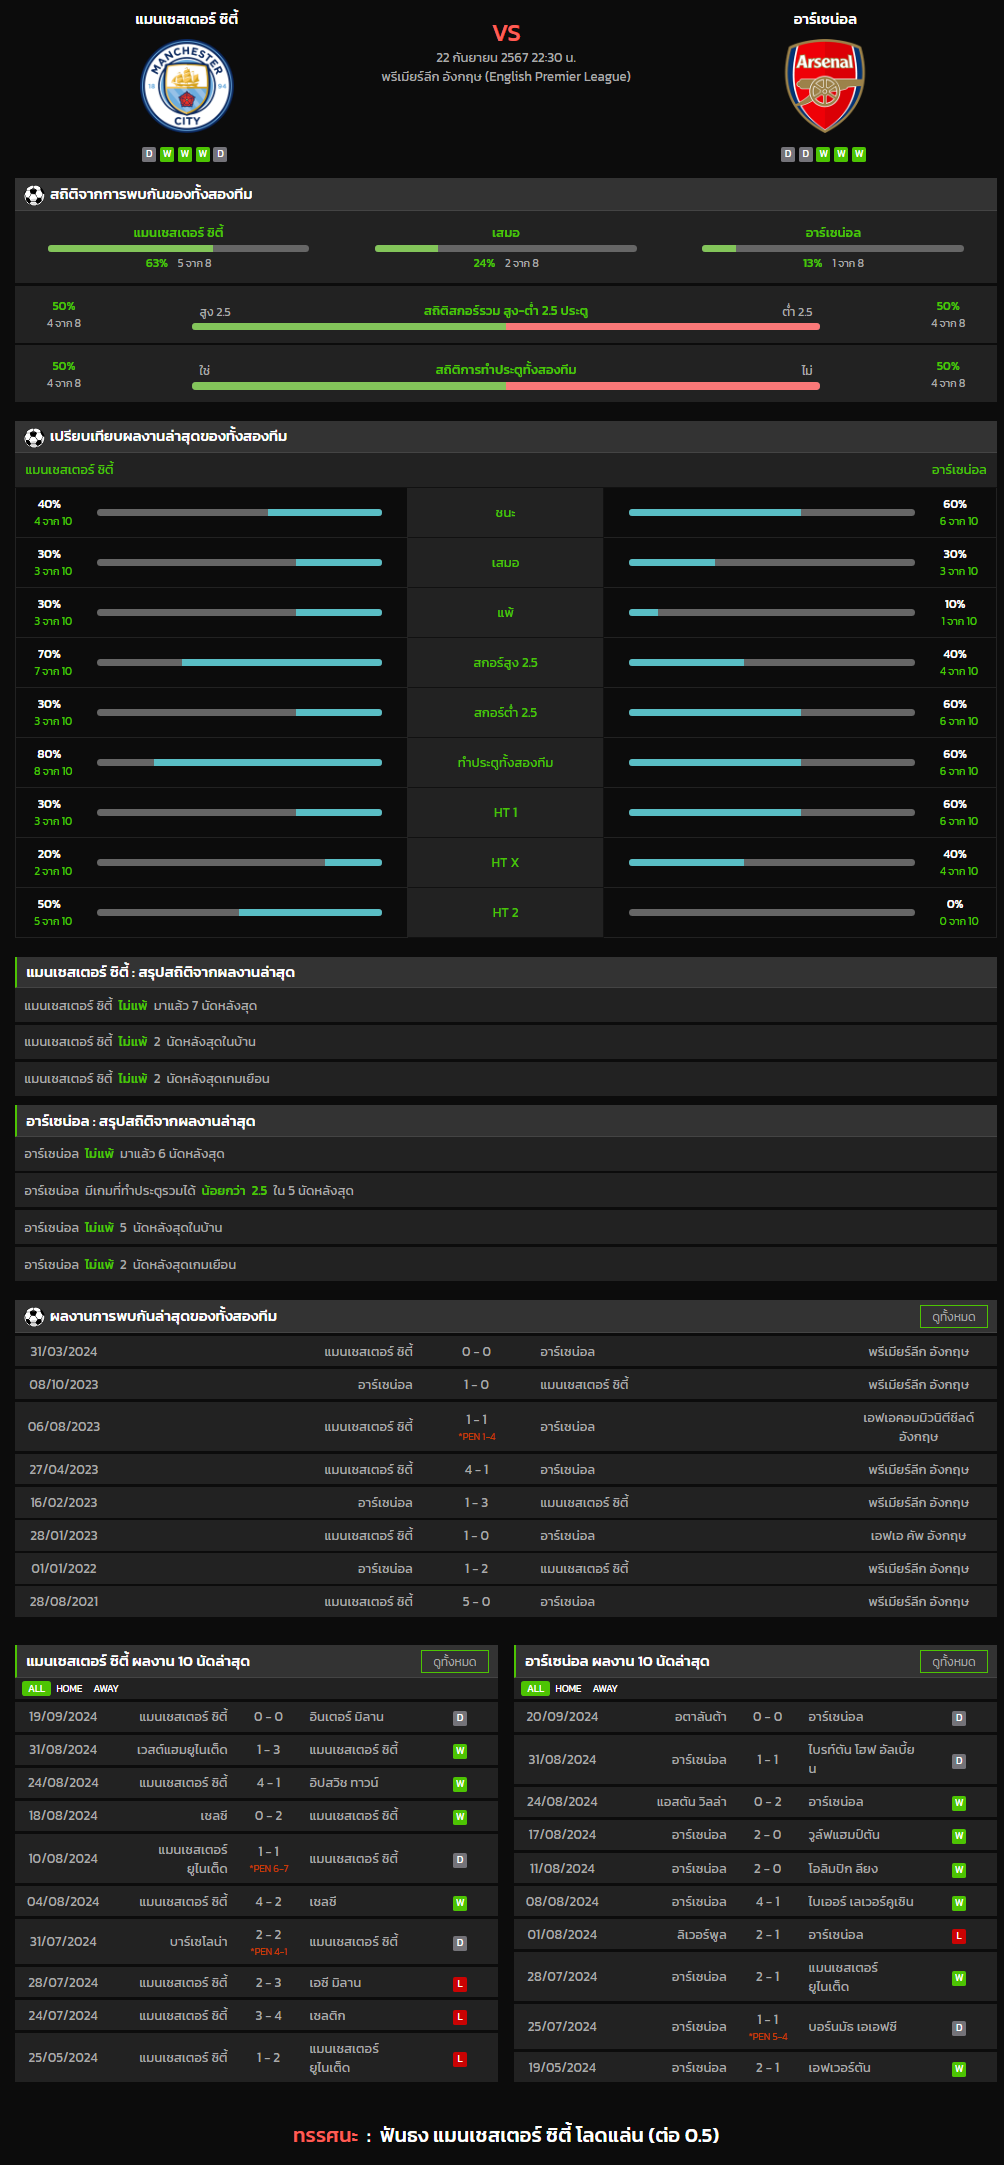This screenshot has width=1004, height=2165.
Task: Click the Manchester City 63% head-to-head win bar
Action: [178, 248]
